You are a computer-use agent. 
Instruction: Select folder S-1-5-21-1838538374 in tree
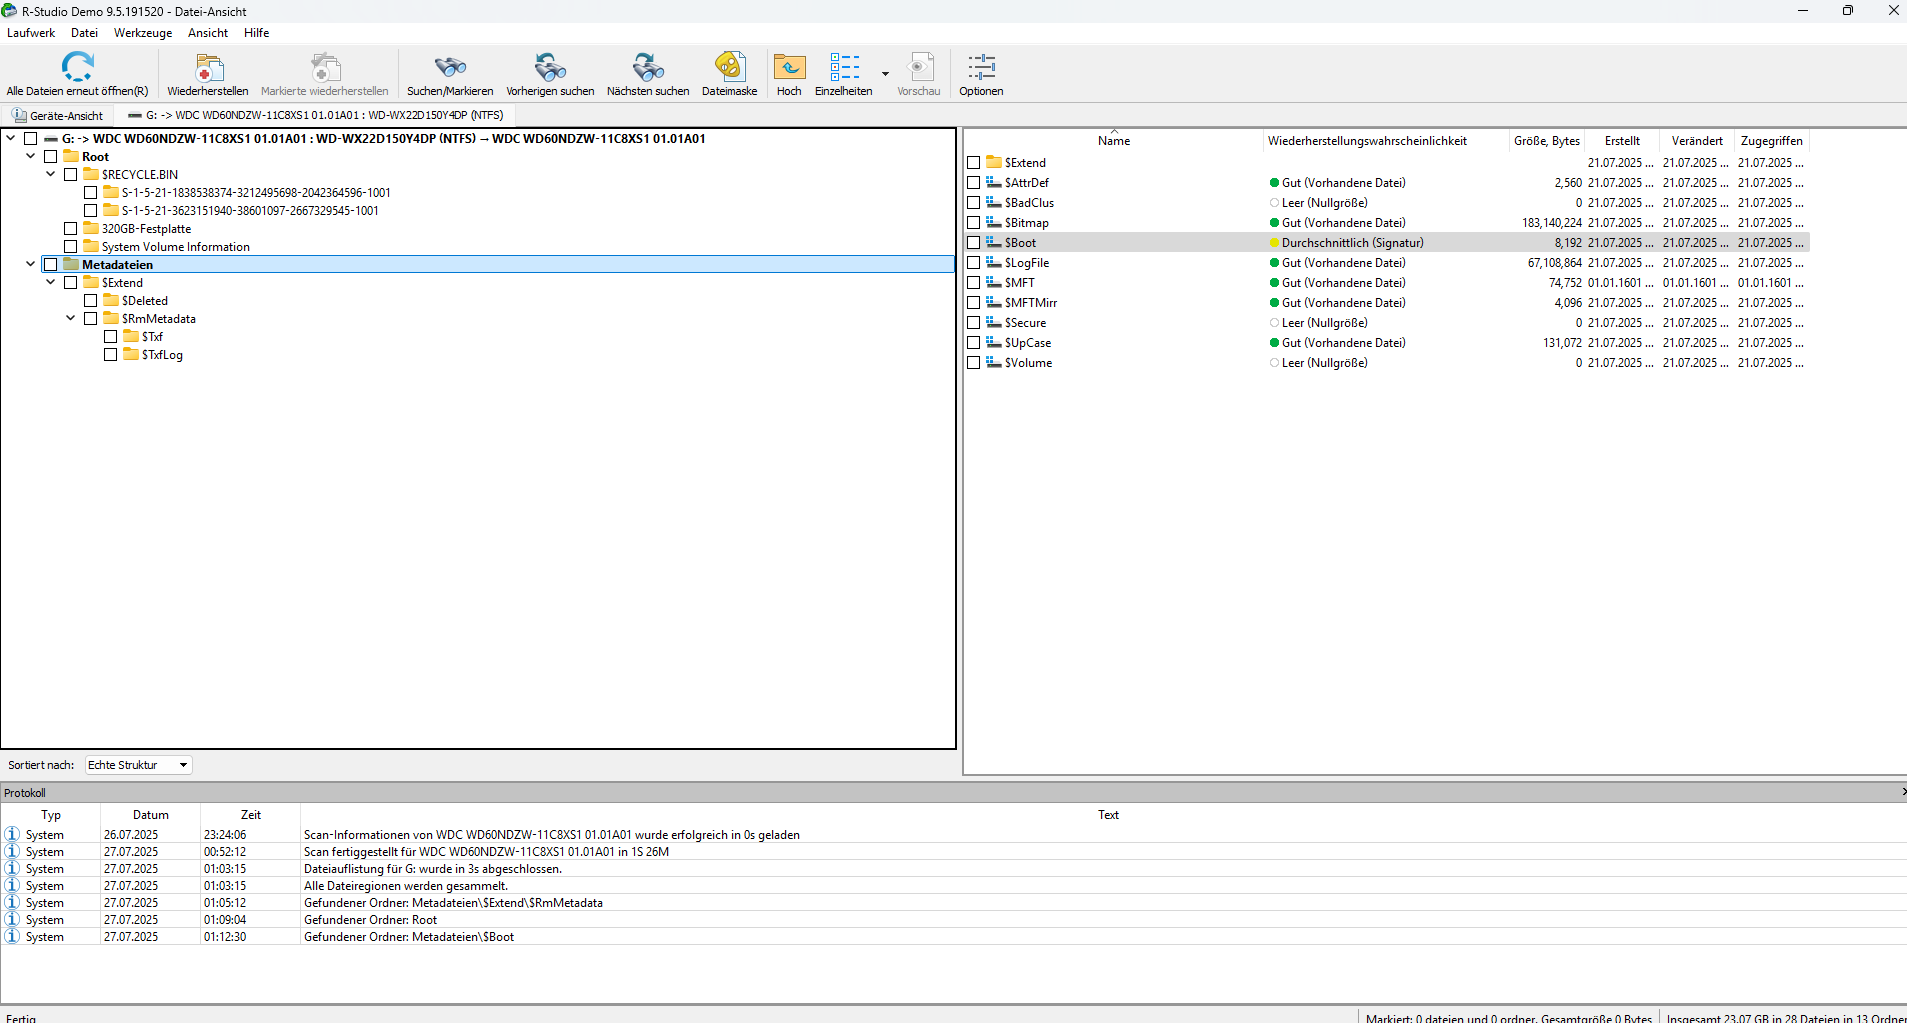click(256, 193)
